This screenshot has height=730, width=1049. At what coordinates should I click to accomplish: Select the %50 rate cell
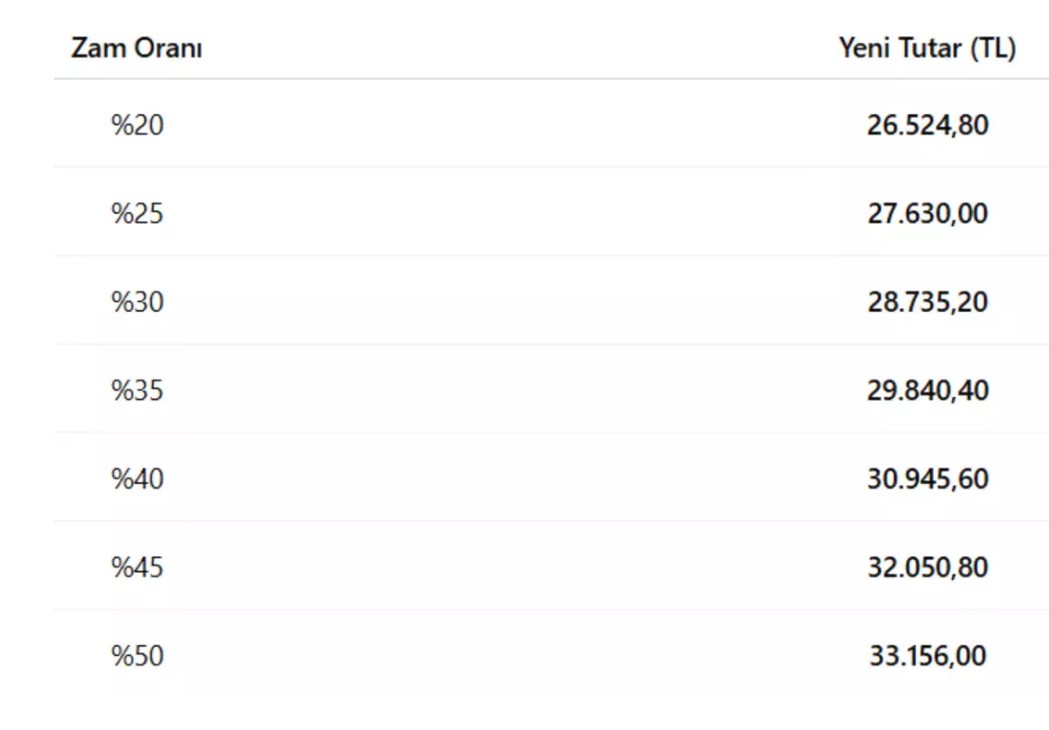(x=137, y=656)
